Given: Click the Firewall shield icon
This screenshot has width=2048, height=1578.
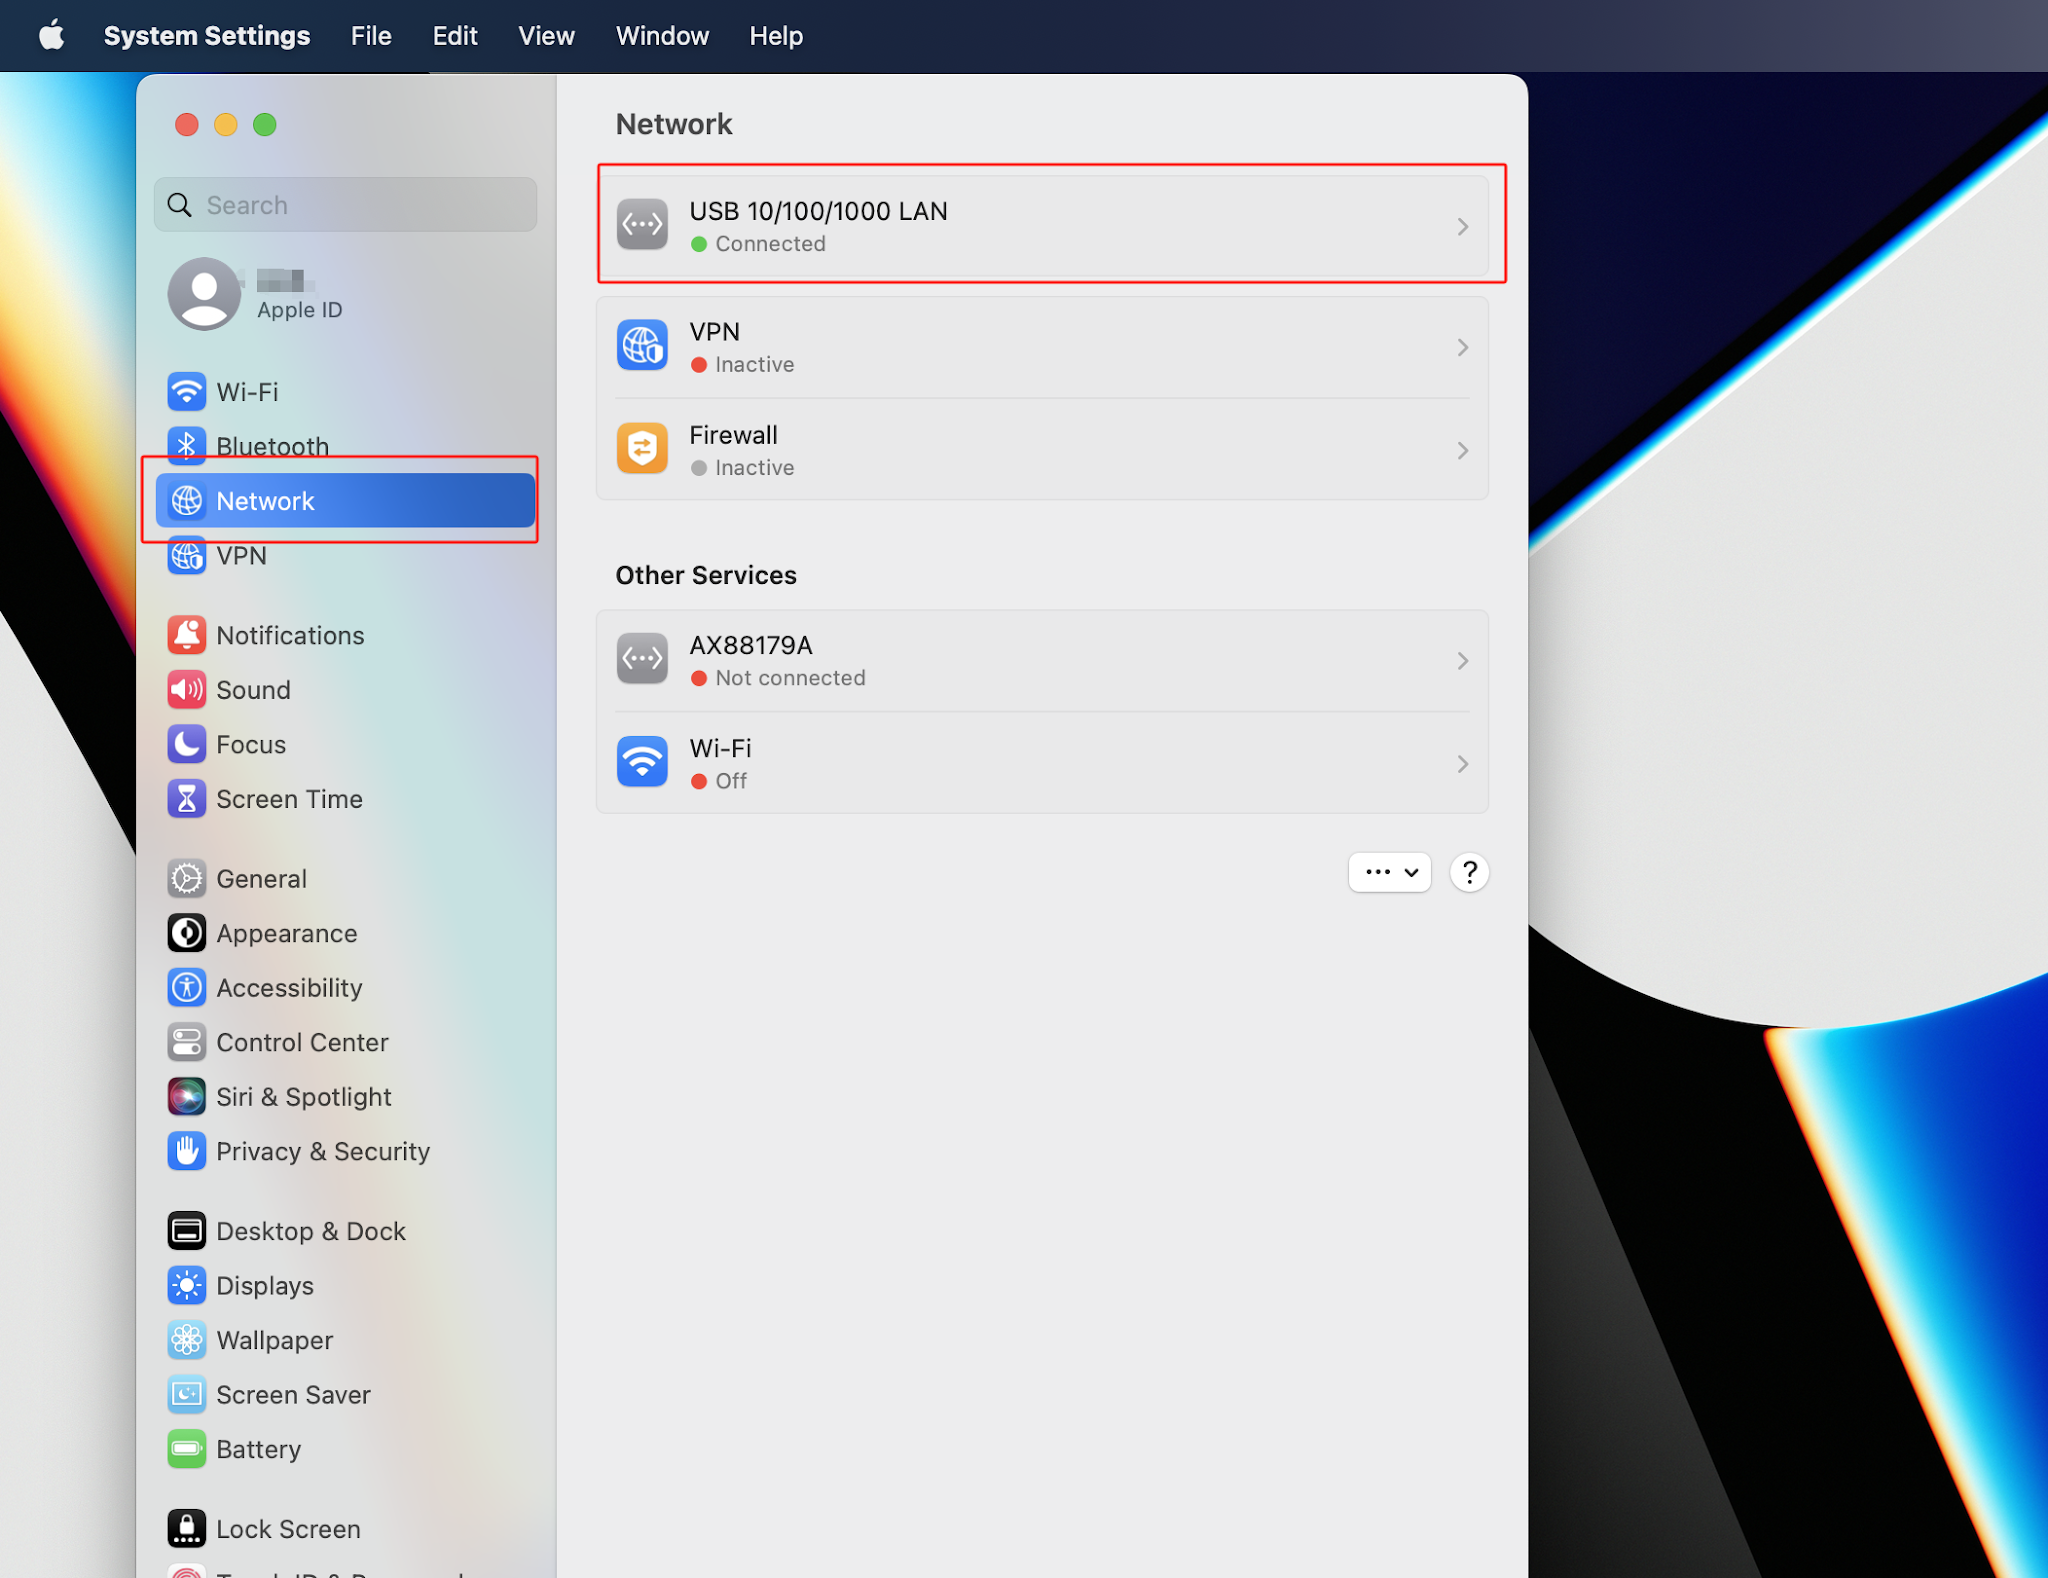Looking at the screenshot, I should click(642, 449).
